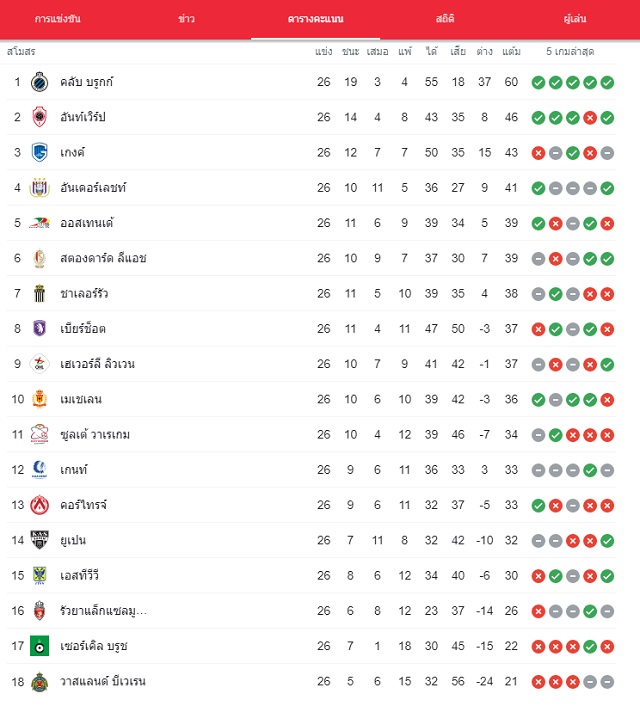Click the เกงค์ team crest icon
Screen dimensions: 640x706
pyautogui.click(x=40, y=152)
